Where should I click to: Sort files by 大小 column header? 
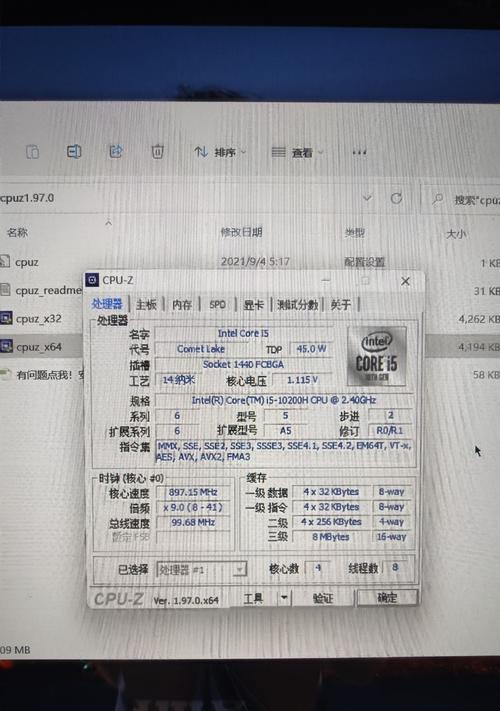coord(456,234)
